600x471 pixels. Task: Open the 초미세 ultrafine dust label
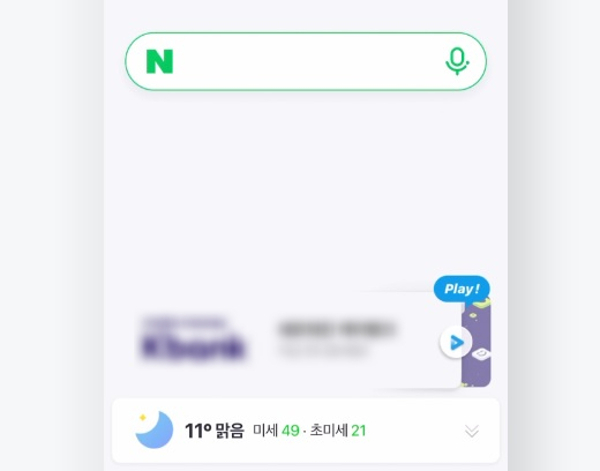point(329,430)
